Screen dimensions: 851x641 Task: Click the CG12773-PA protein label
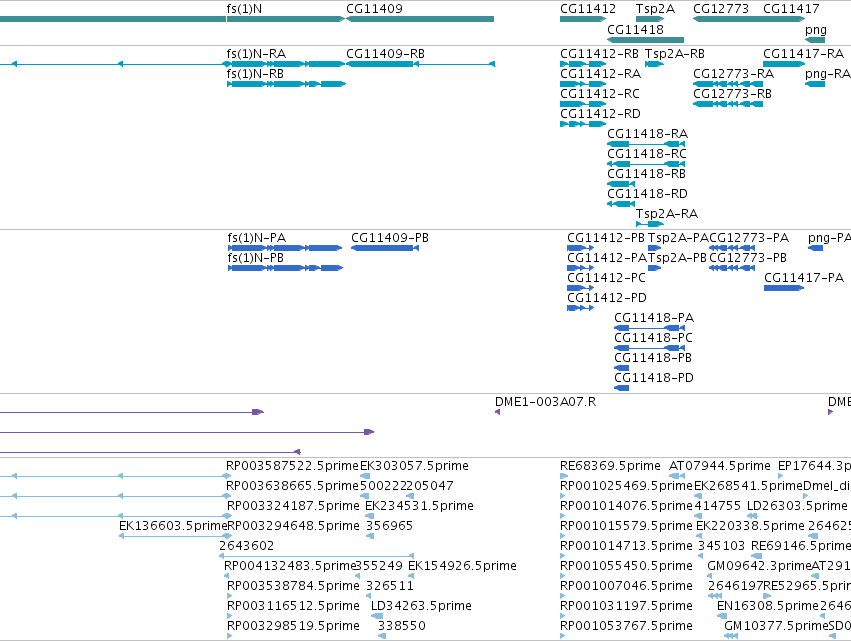click(x=749, y=238)
